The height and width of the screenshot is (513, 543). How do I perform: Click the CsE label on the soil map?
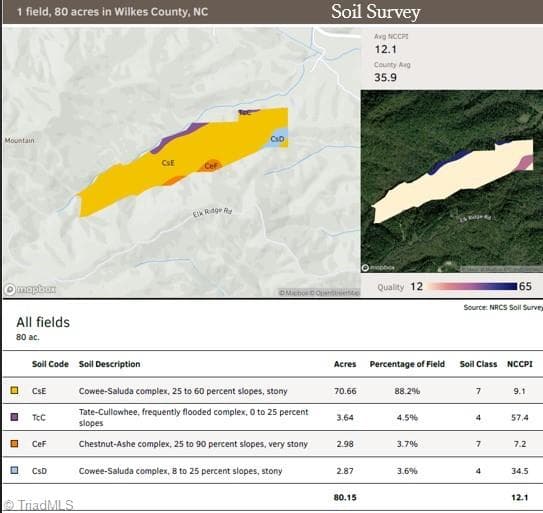coord(168,163)
